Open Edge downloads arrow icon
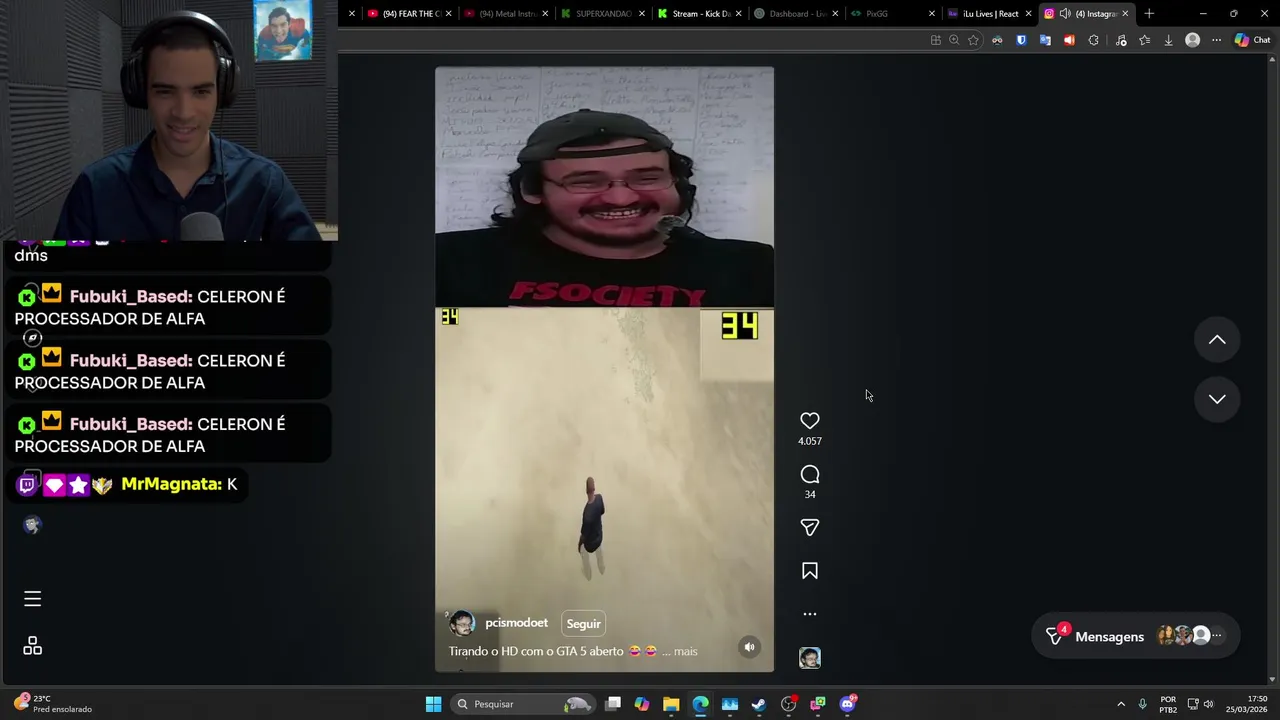The image size is (1280, 720). coord(1168,40)
